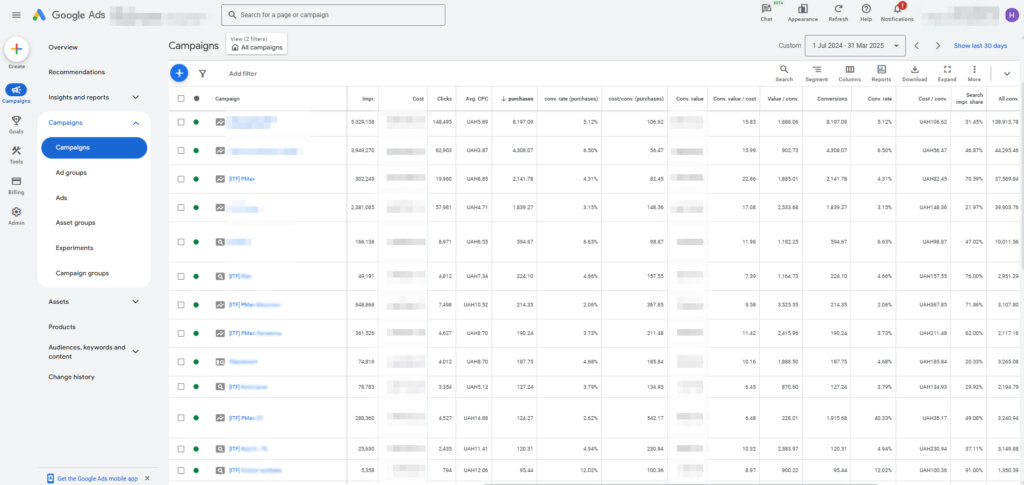Go to Ad groups in the sidebar
Screen dimensions: 1024x485
tap(71, 173)
